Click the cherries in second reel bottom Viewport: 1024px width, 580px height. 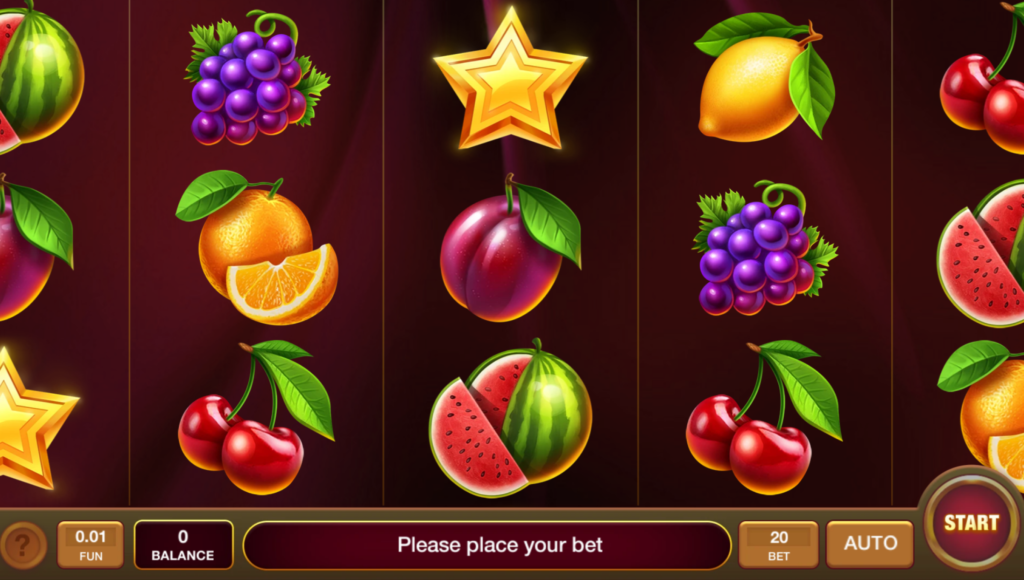tap(256, 417)
